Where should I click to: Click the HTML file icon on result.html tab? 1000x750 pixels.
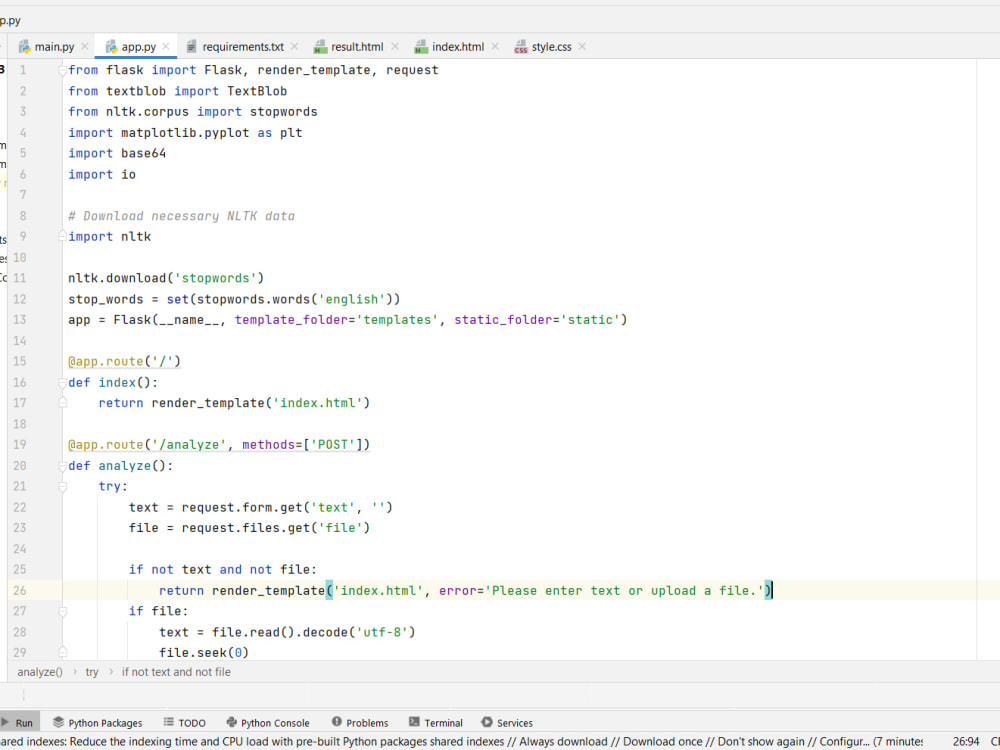[x=320, y=47]
